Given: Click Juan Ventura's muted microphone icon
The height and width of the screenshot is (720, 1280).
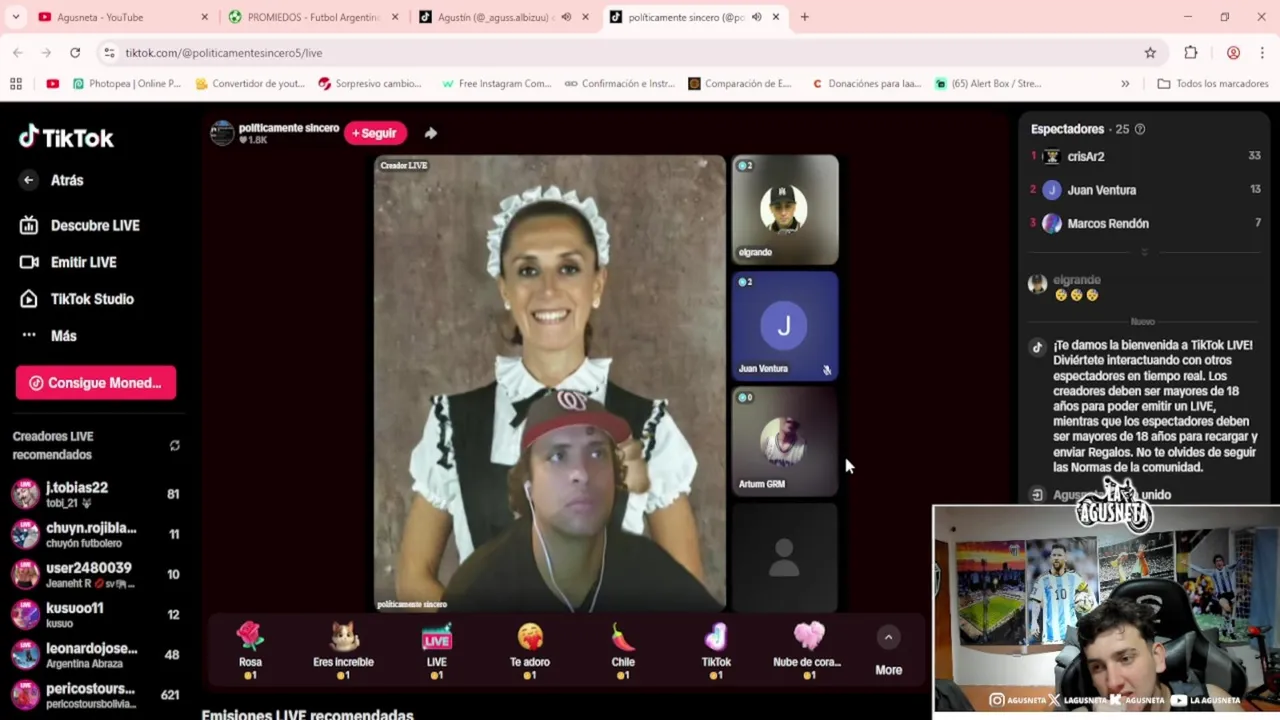Looking at the screenshot, I should click(827, 370).
